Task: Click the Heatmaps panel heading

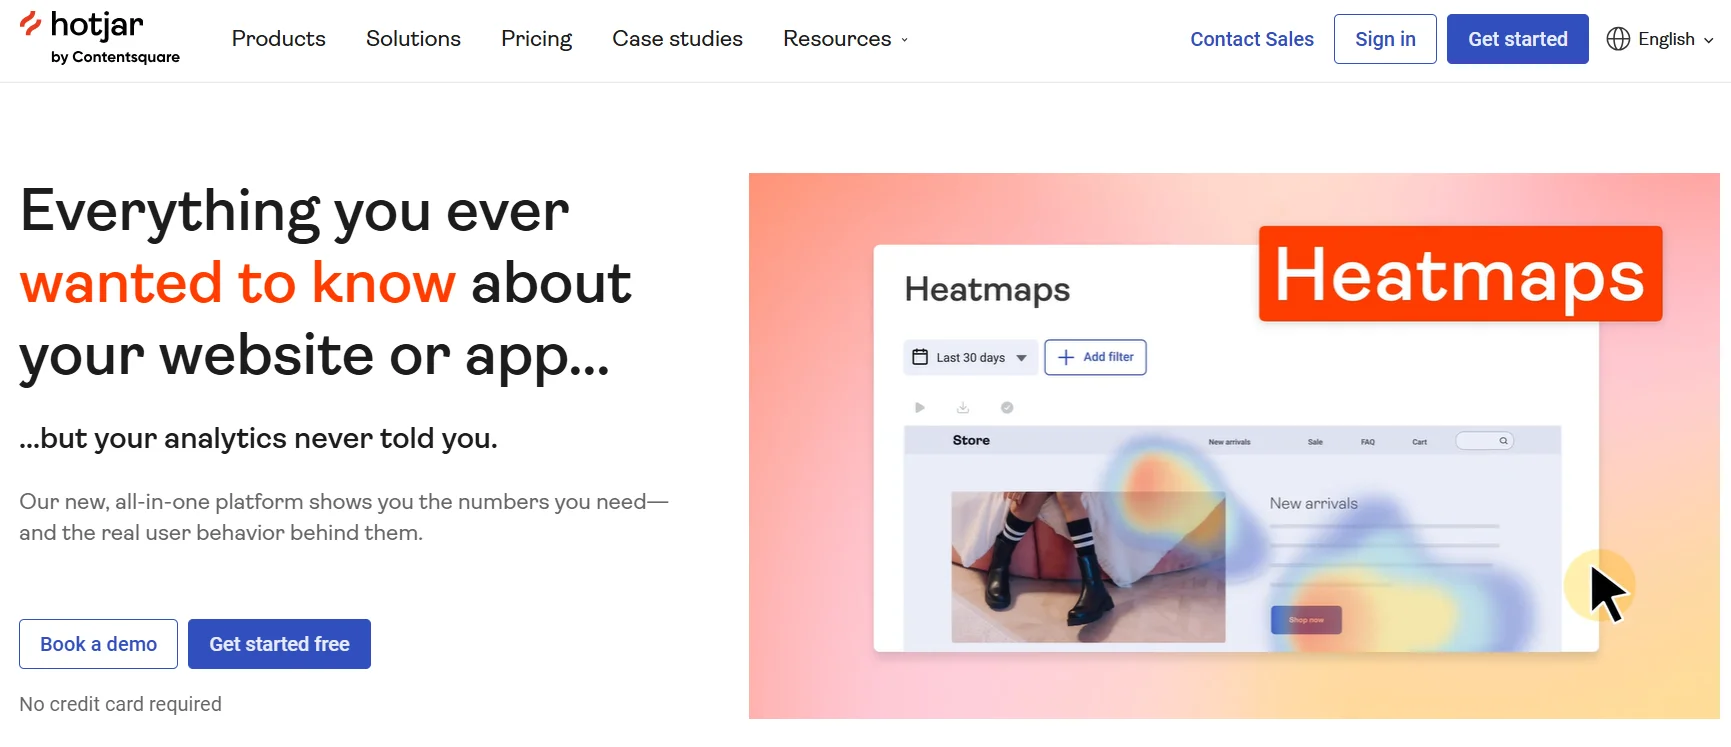Action: click(987, 289)
